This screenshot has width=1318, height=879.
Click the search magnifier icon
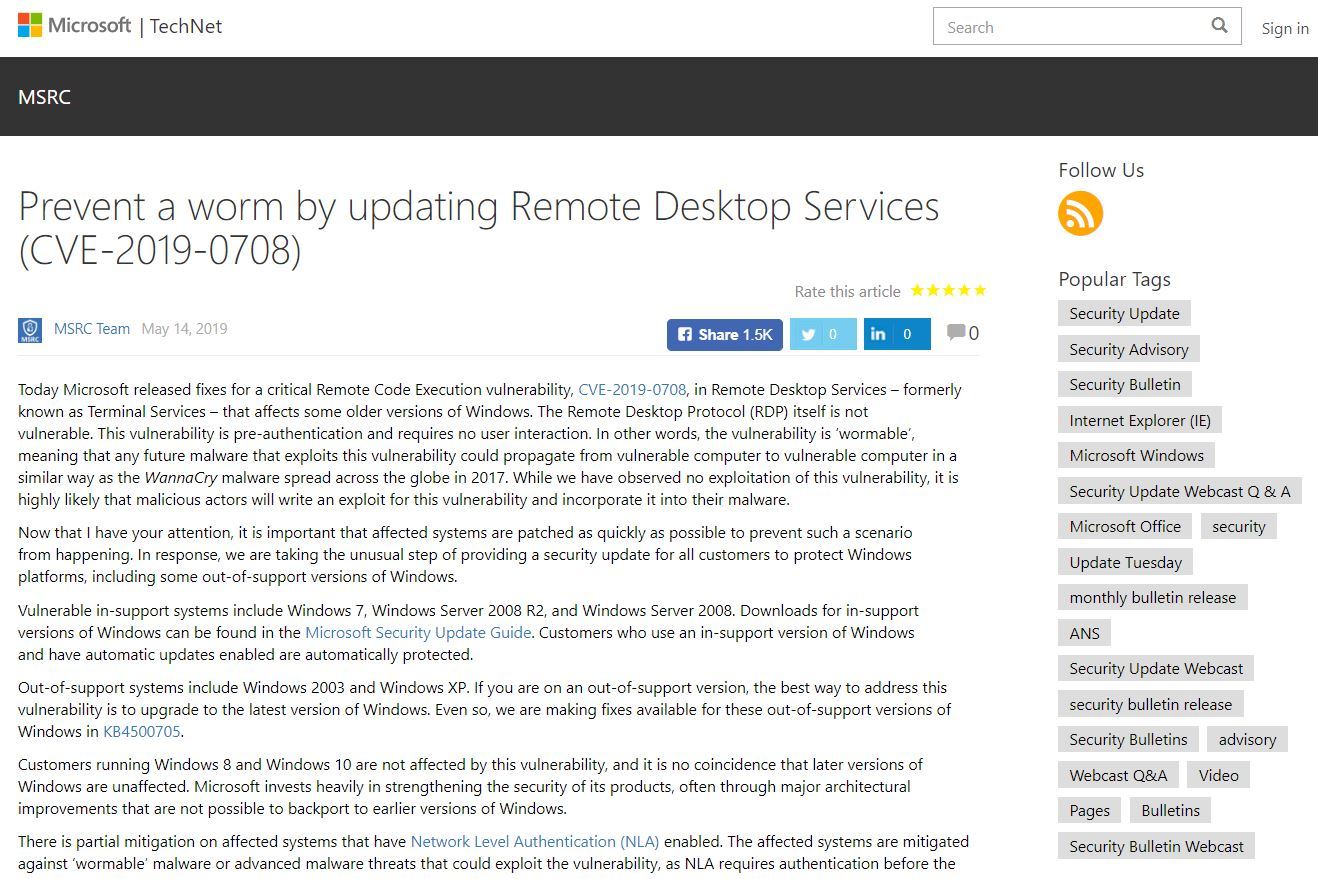point(1219,26)
